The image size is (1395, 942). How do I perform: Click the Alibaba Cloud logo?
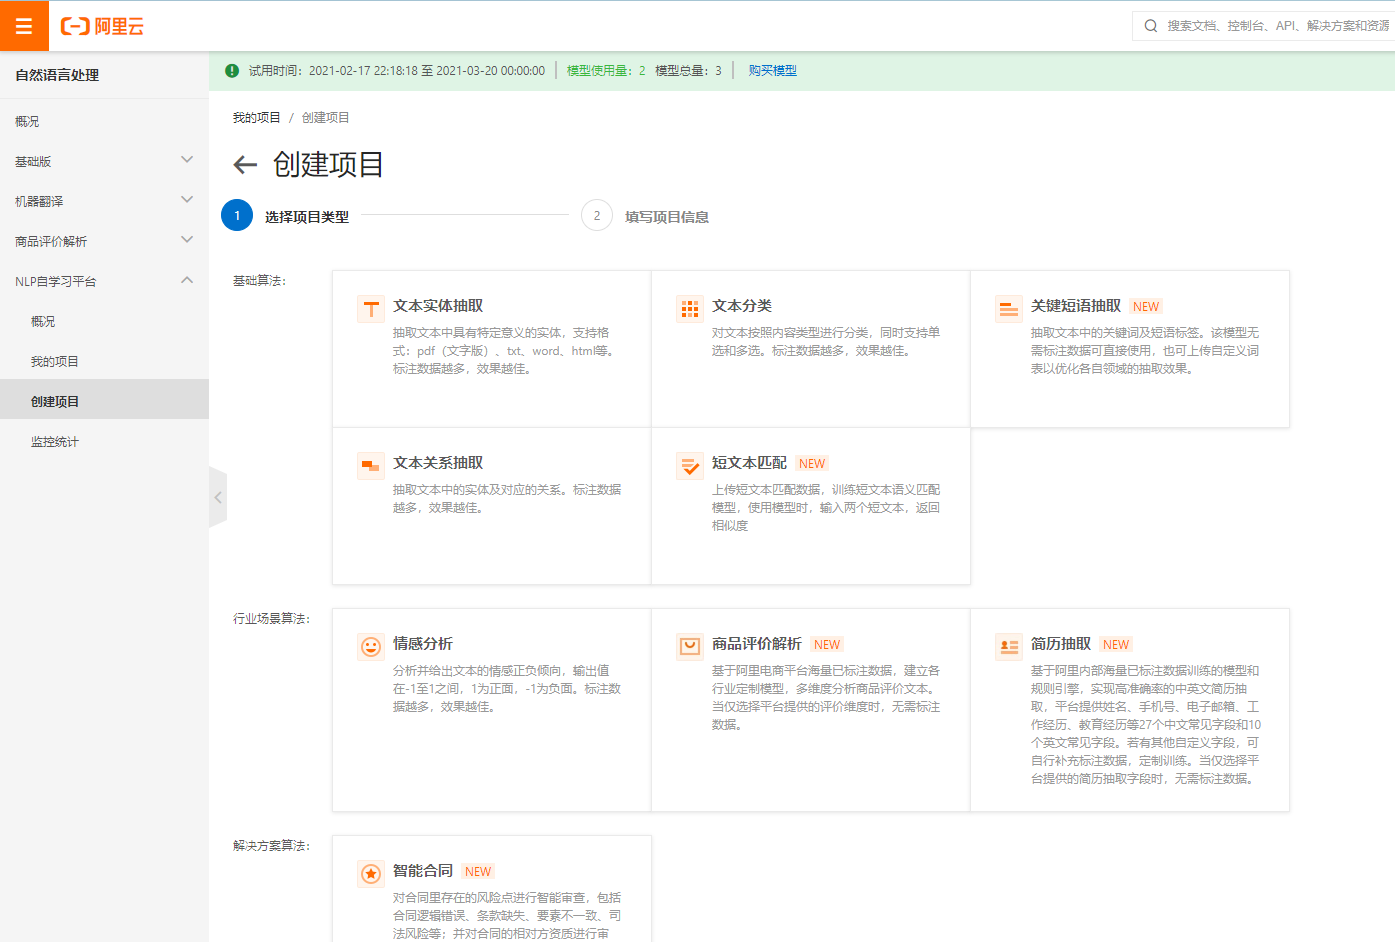(x=102, y=26)
